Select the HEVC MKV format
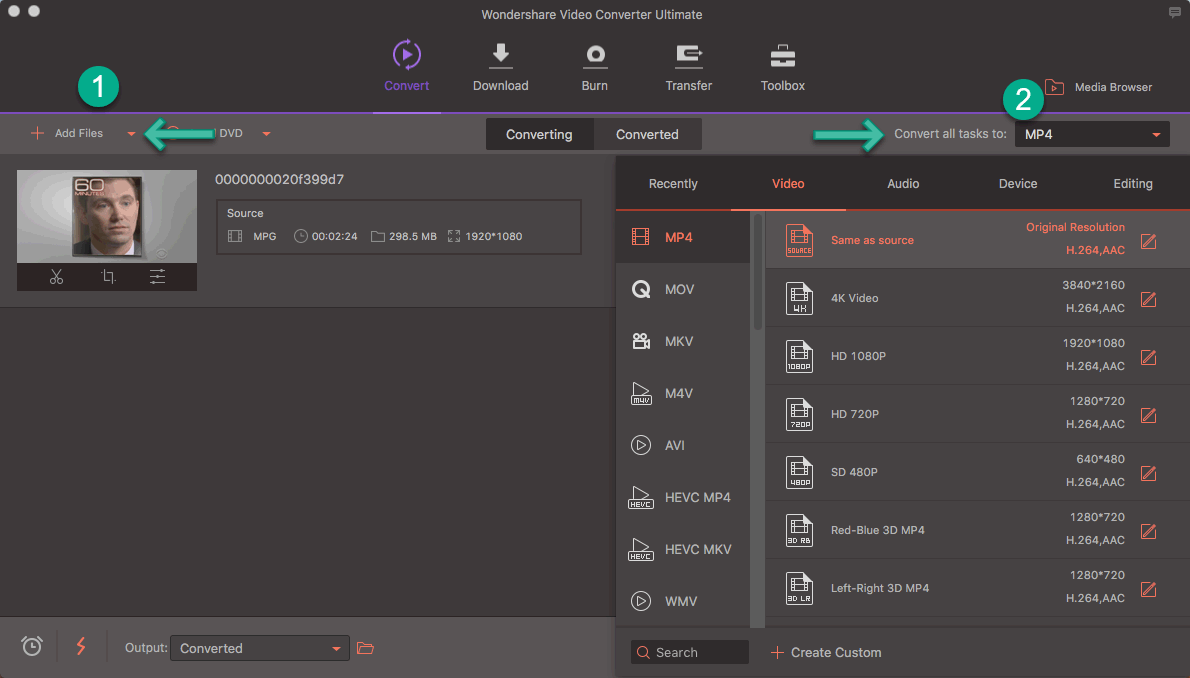 [x=683, y=549]
